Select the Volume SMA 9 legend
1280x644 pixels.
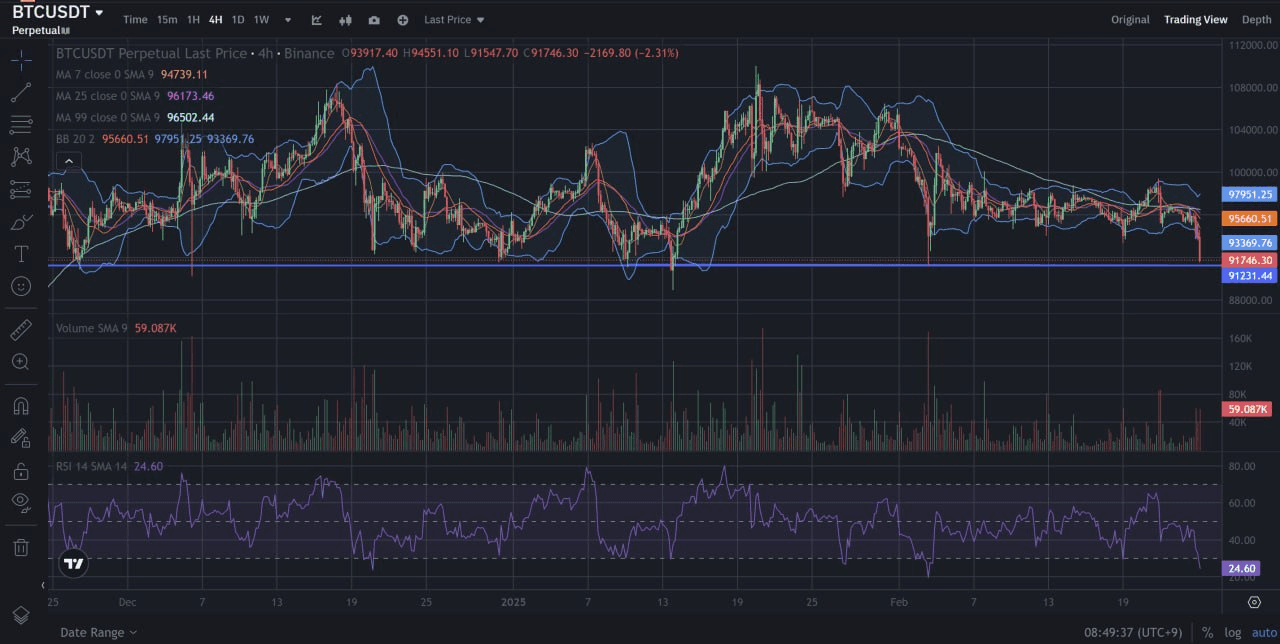[x=116, y=328]
